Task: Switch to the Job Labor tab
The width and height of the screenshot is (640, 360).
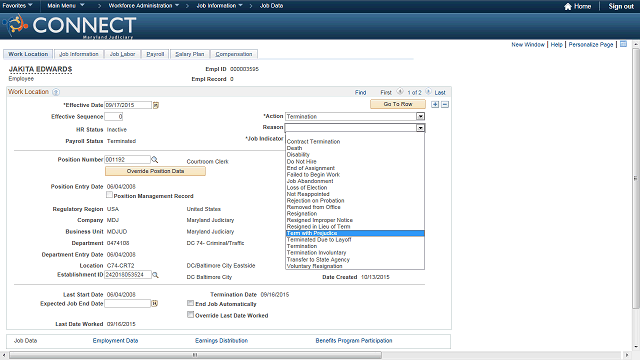Action: tap(122, 54)
